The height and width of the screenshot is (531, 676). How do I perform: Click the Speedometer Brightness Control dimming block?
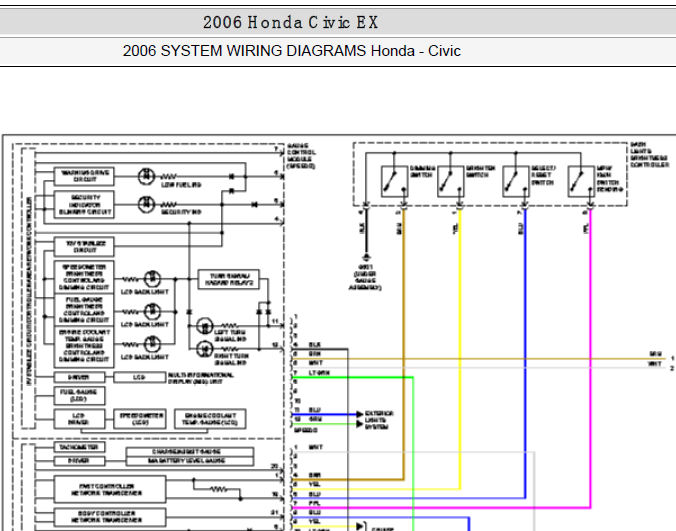tap(84, 277)
